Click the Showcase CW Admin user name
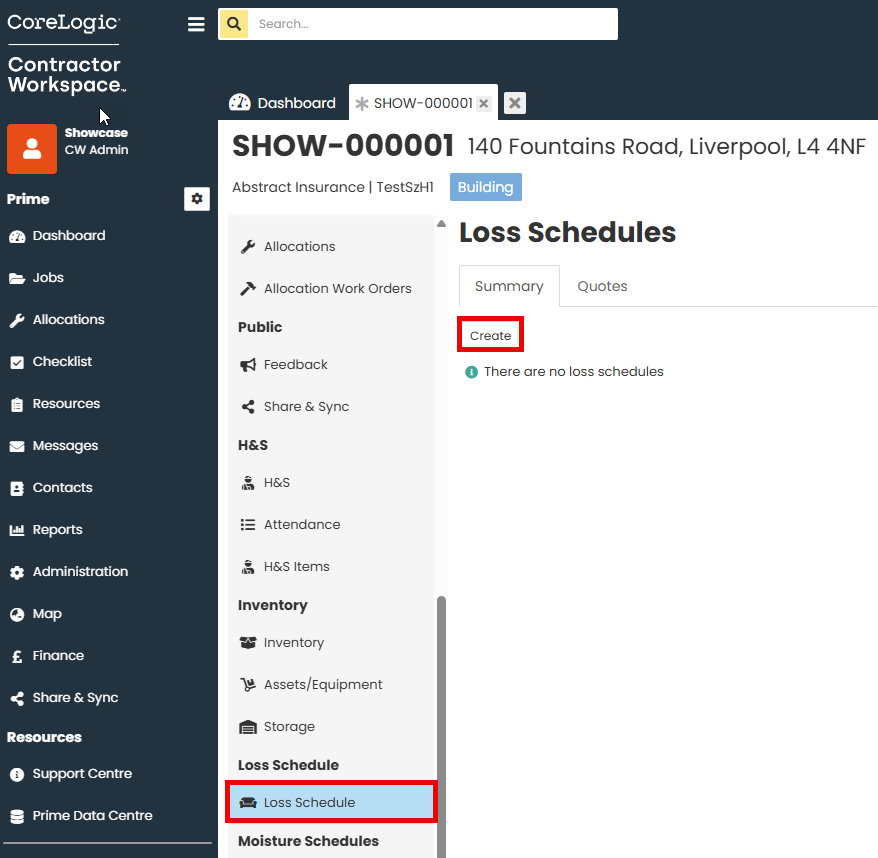Viewport: 878px width, 858px height. [96, 142]
